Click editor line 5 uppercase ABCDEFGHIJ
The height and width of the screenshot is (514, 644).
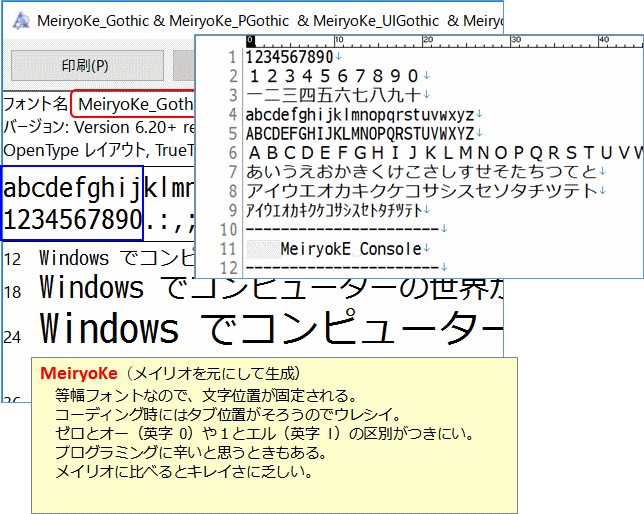(x=360, y=134)
